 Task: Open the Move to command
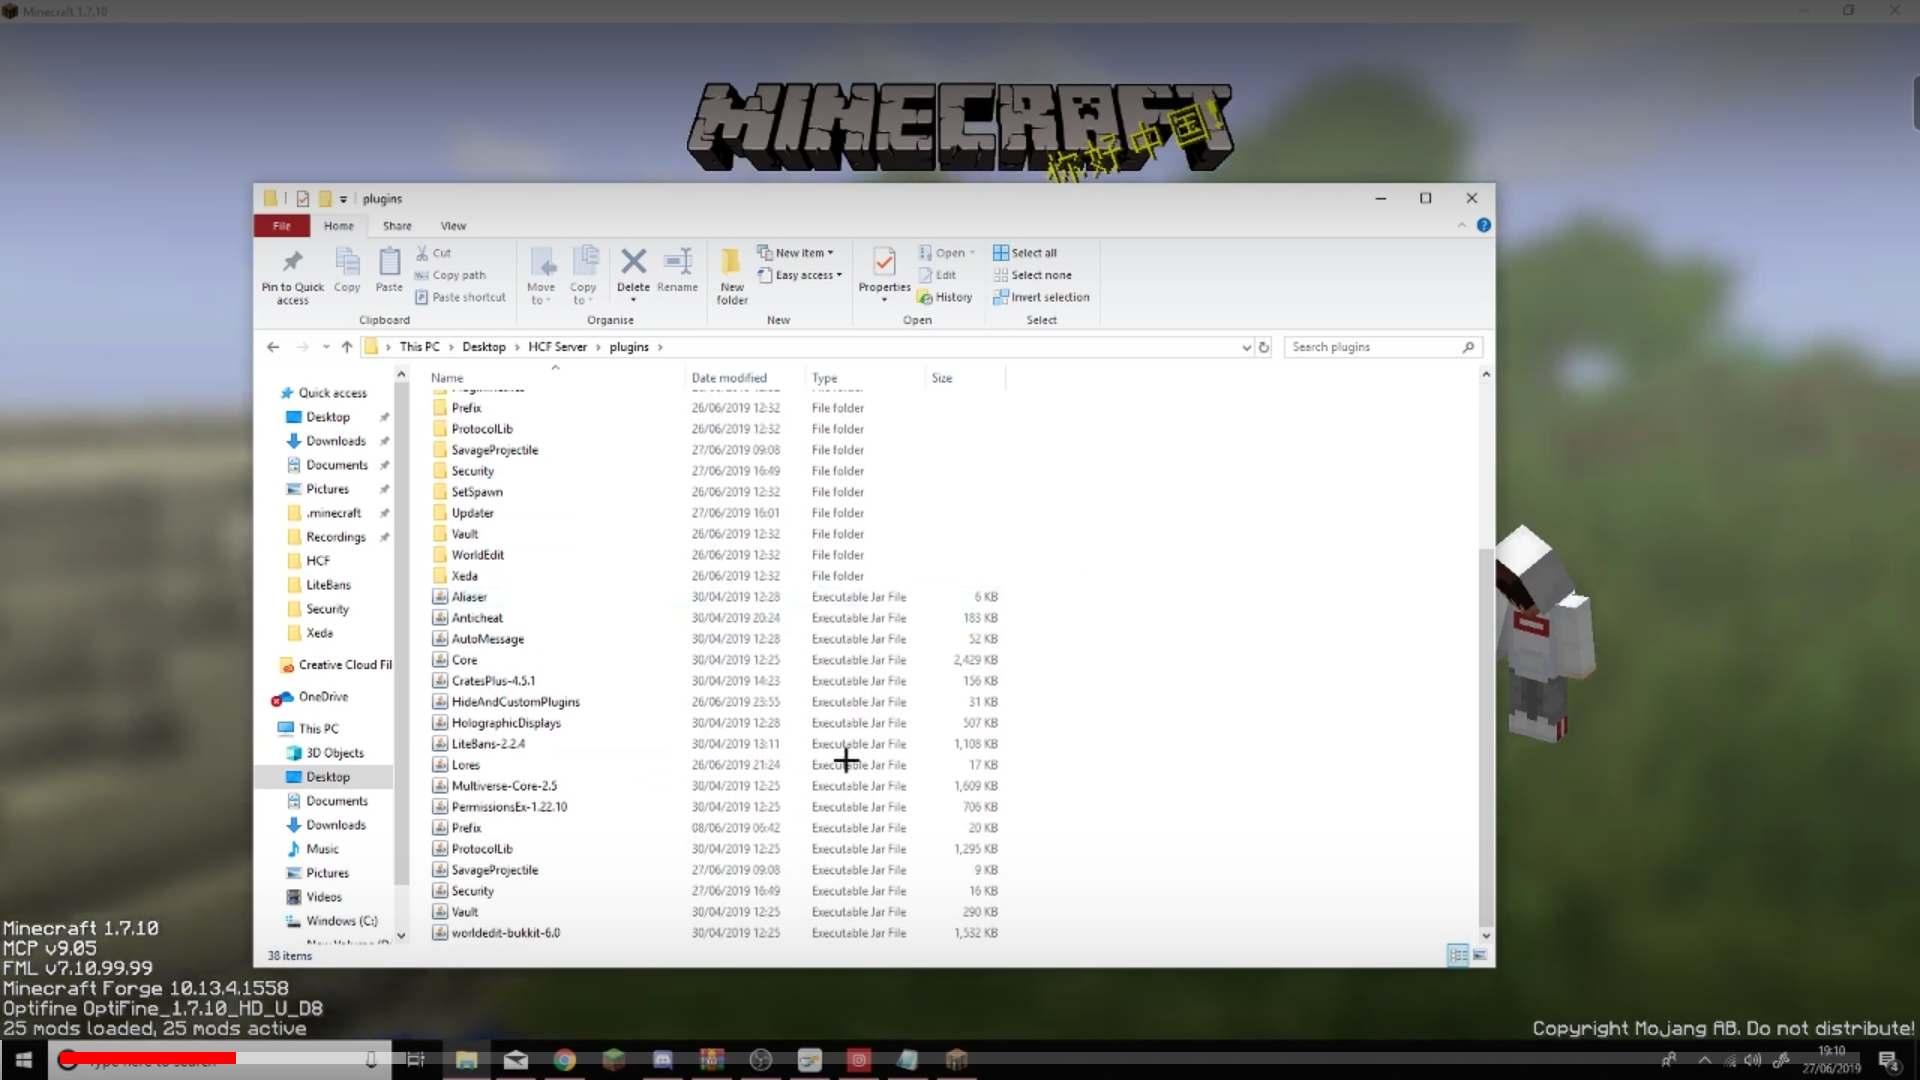click(541, 275)
